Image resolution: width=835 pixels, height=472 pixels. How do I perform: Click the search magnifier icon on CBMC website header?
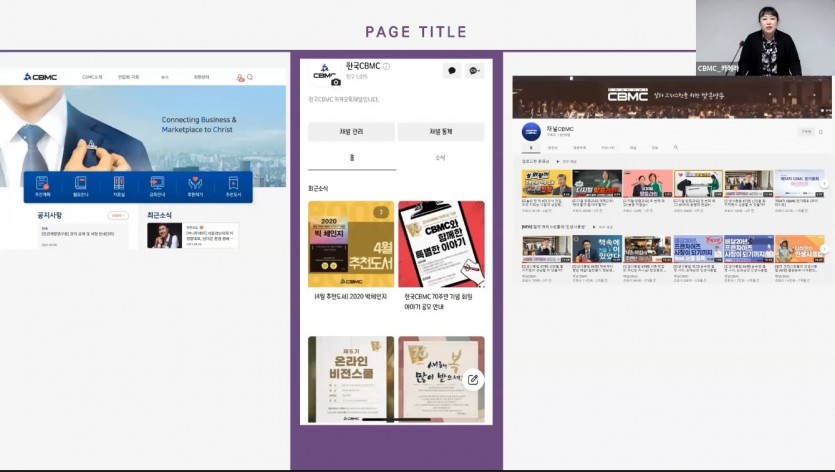point(250,77)
